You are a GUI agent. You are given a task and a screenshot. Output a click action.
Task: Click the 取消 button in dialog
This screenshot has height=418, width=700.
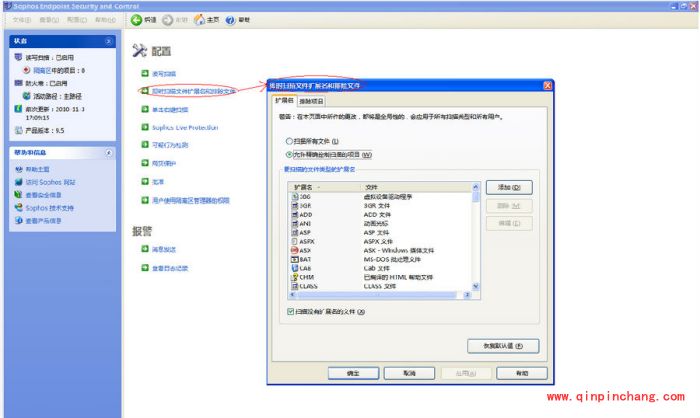coord(409,373)
